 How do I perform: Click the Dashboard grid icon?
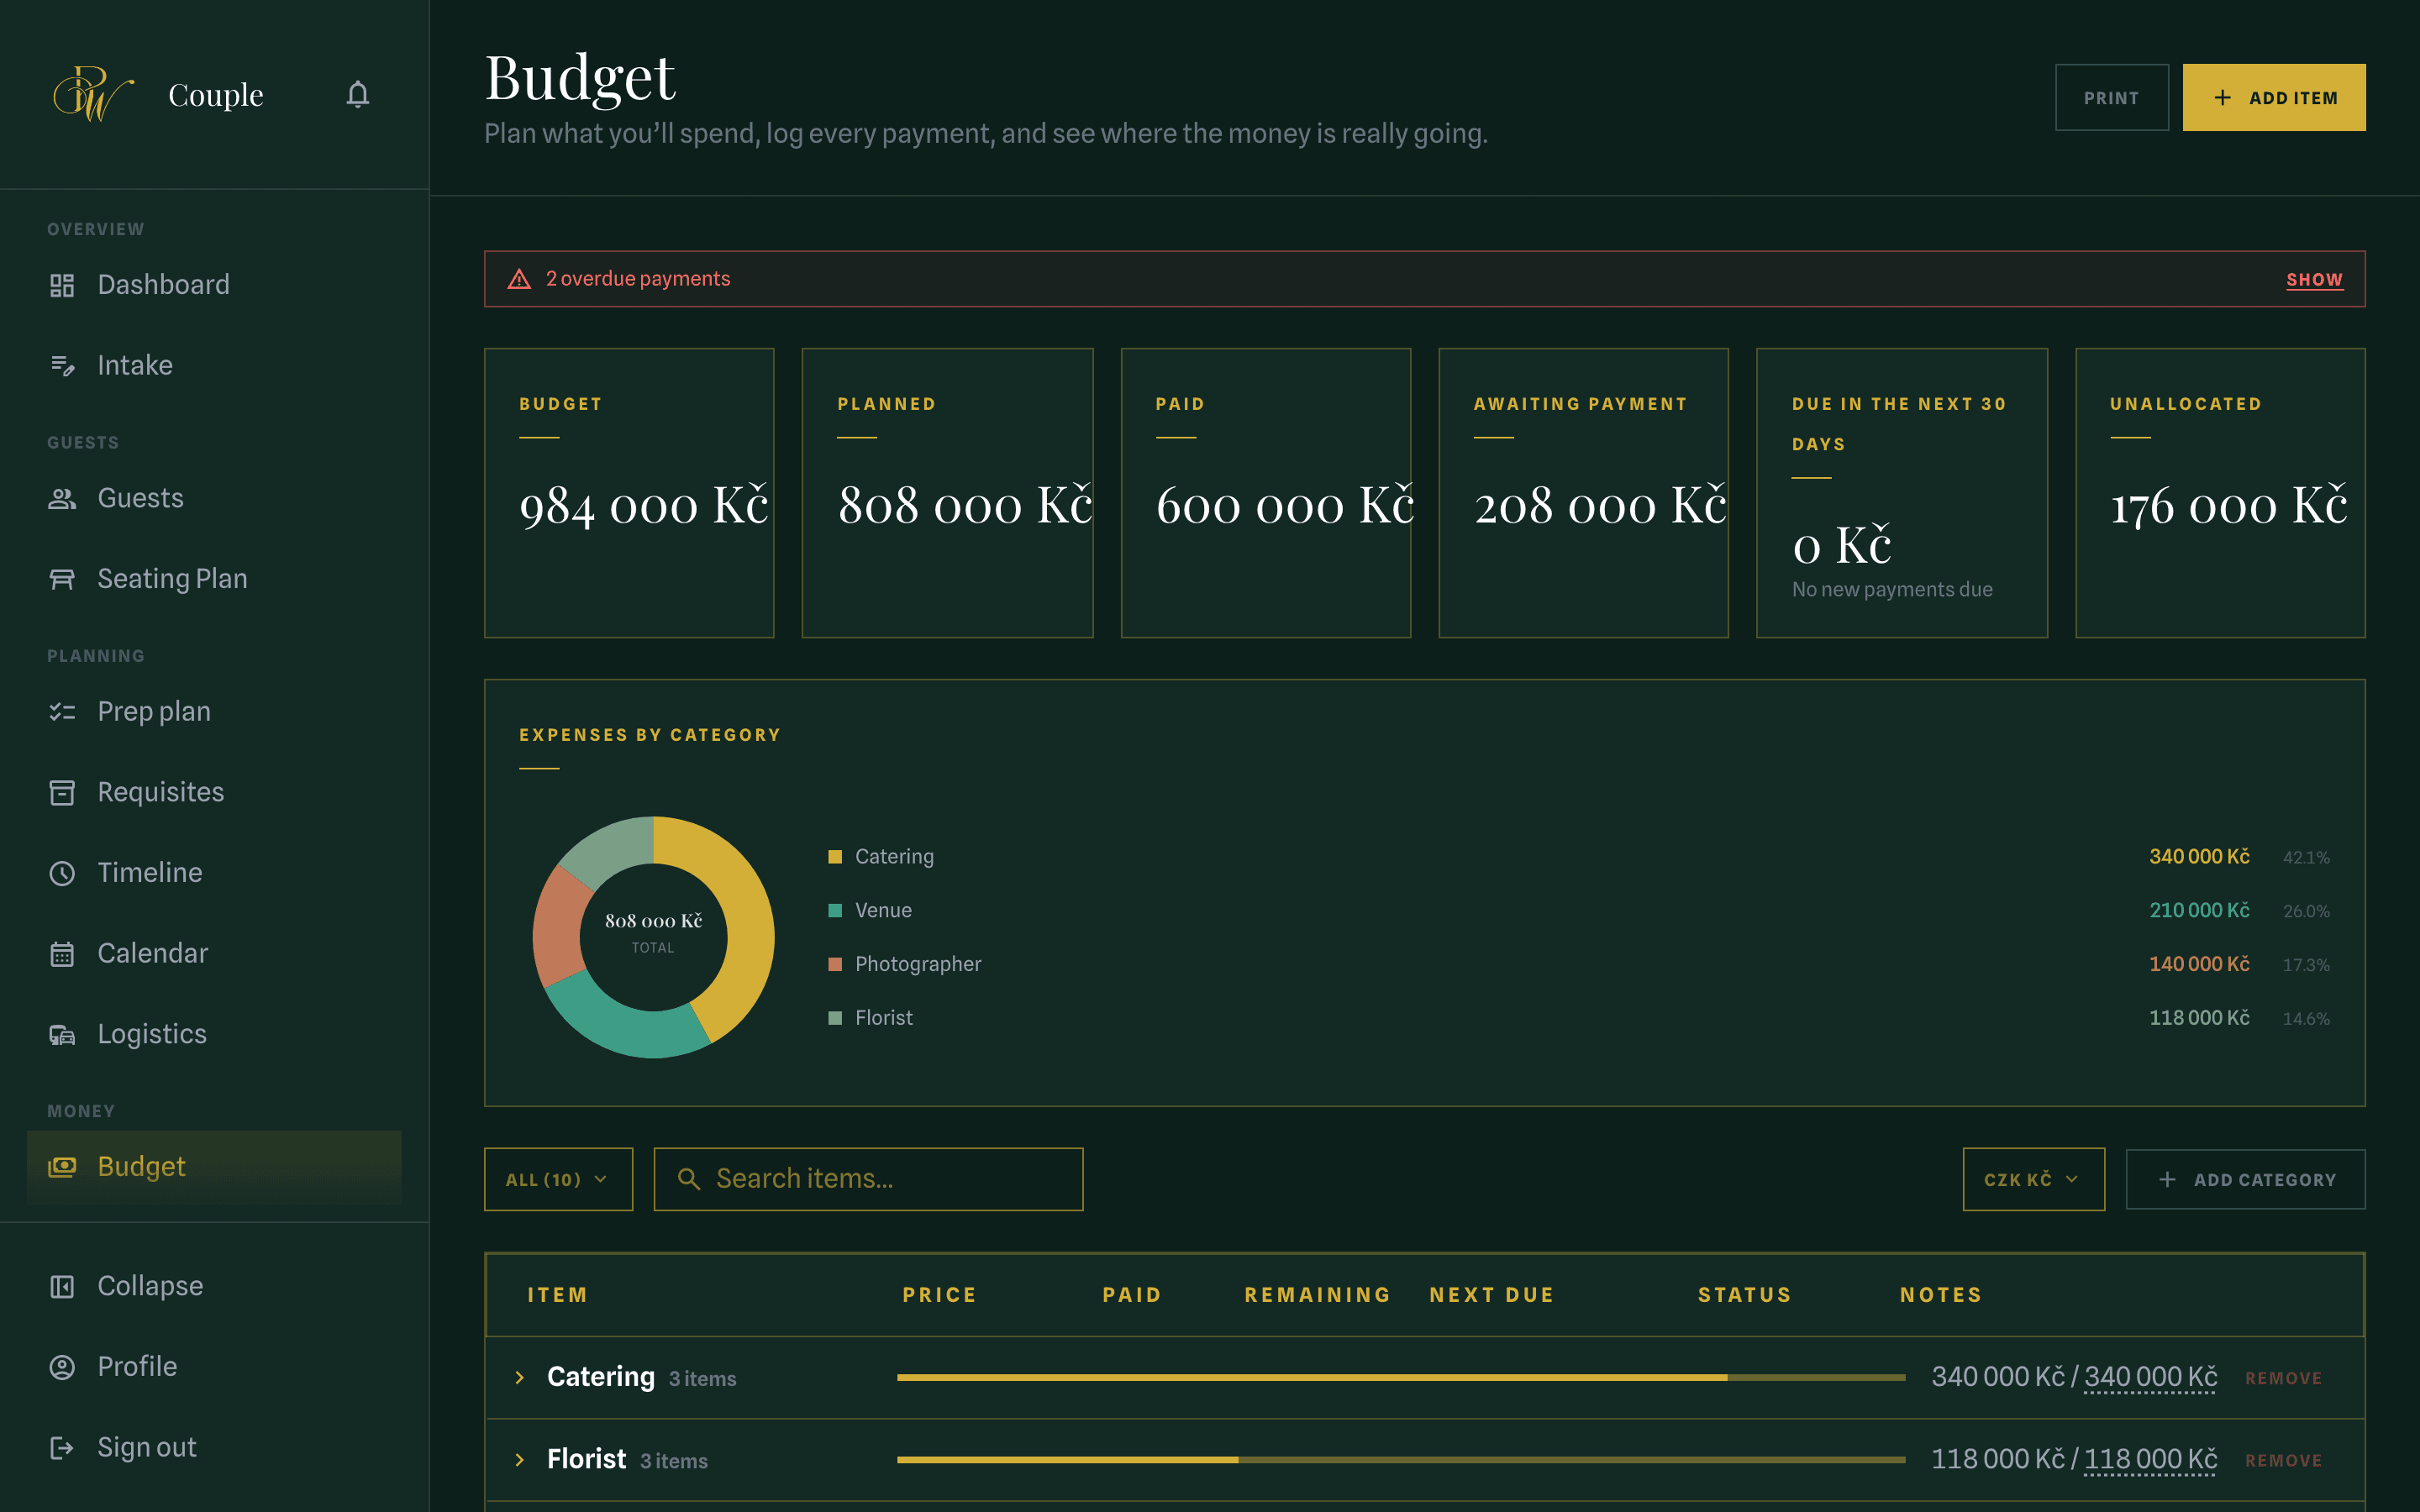62,285
